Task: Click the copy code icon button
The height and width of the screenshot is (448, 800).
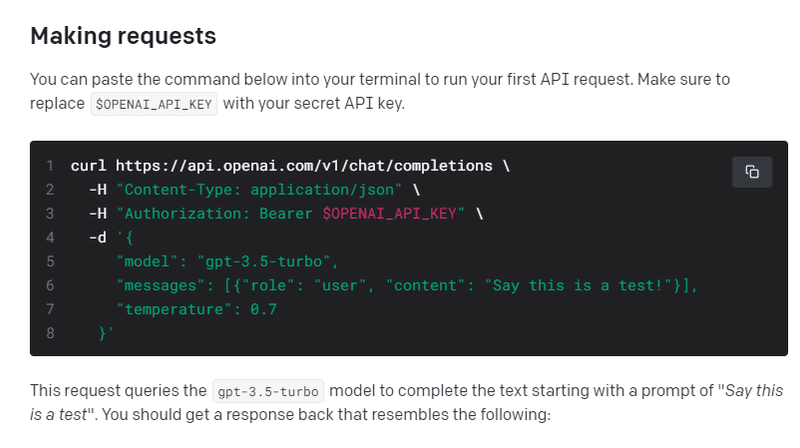Action: tap(752, 171)
